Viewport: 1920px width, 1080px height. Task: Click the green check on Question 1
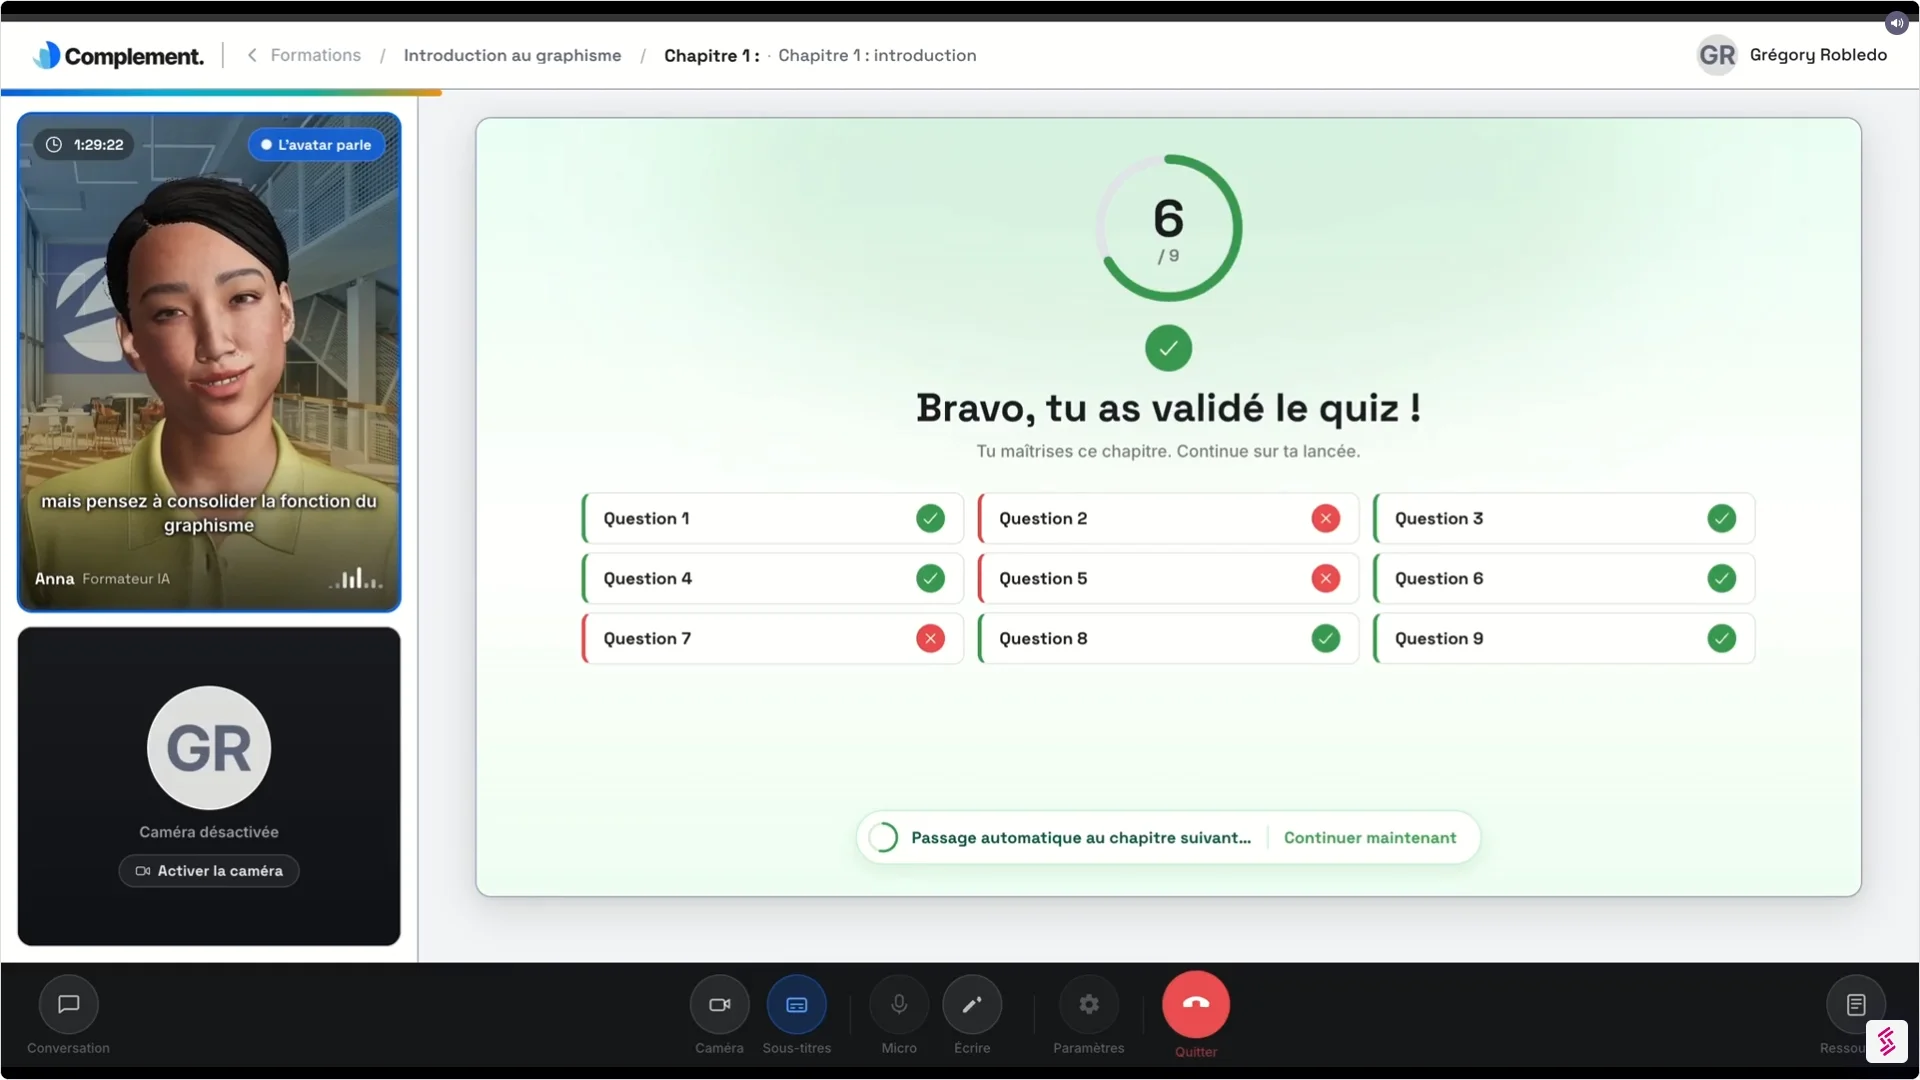930,518
